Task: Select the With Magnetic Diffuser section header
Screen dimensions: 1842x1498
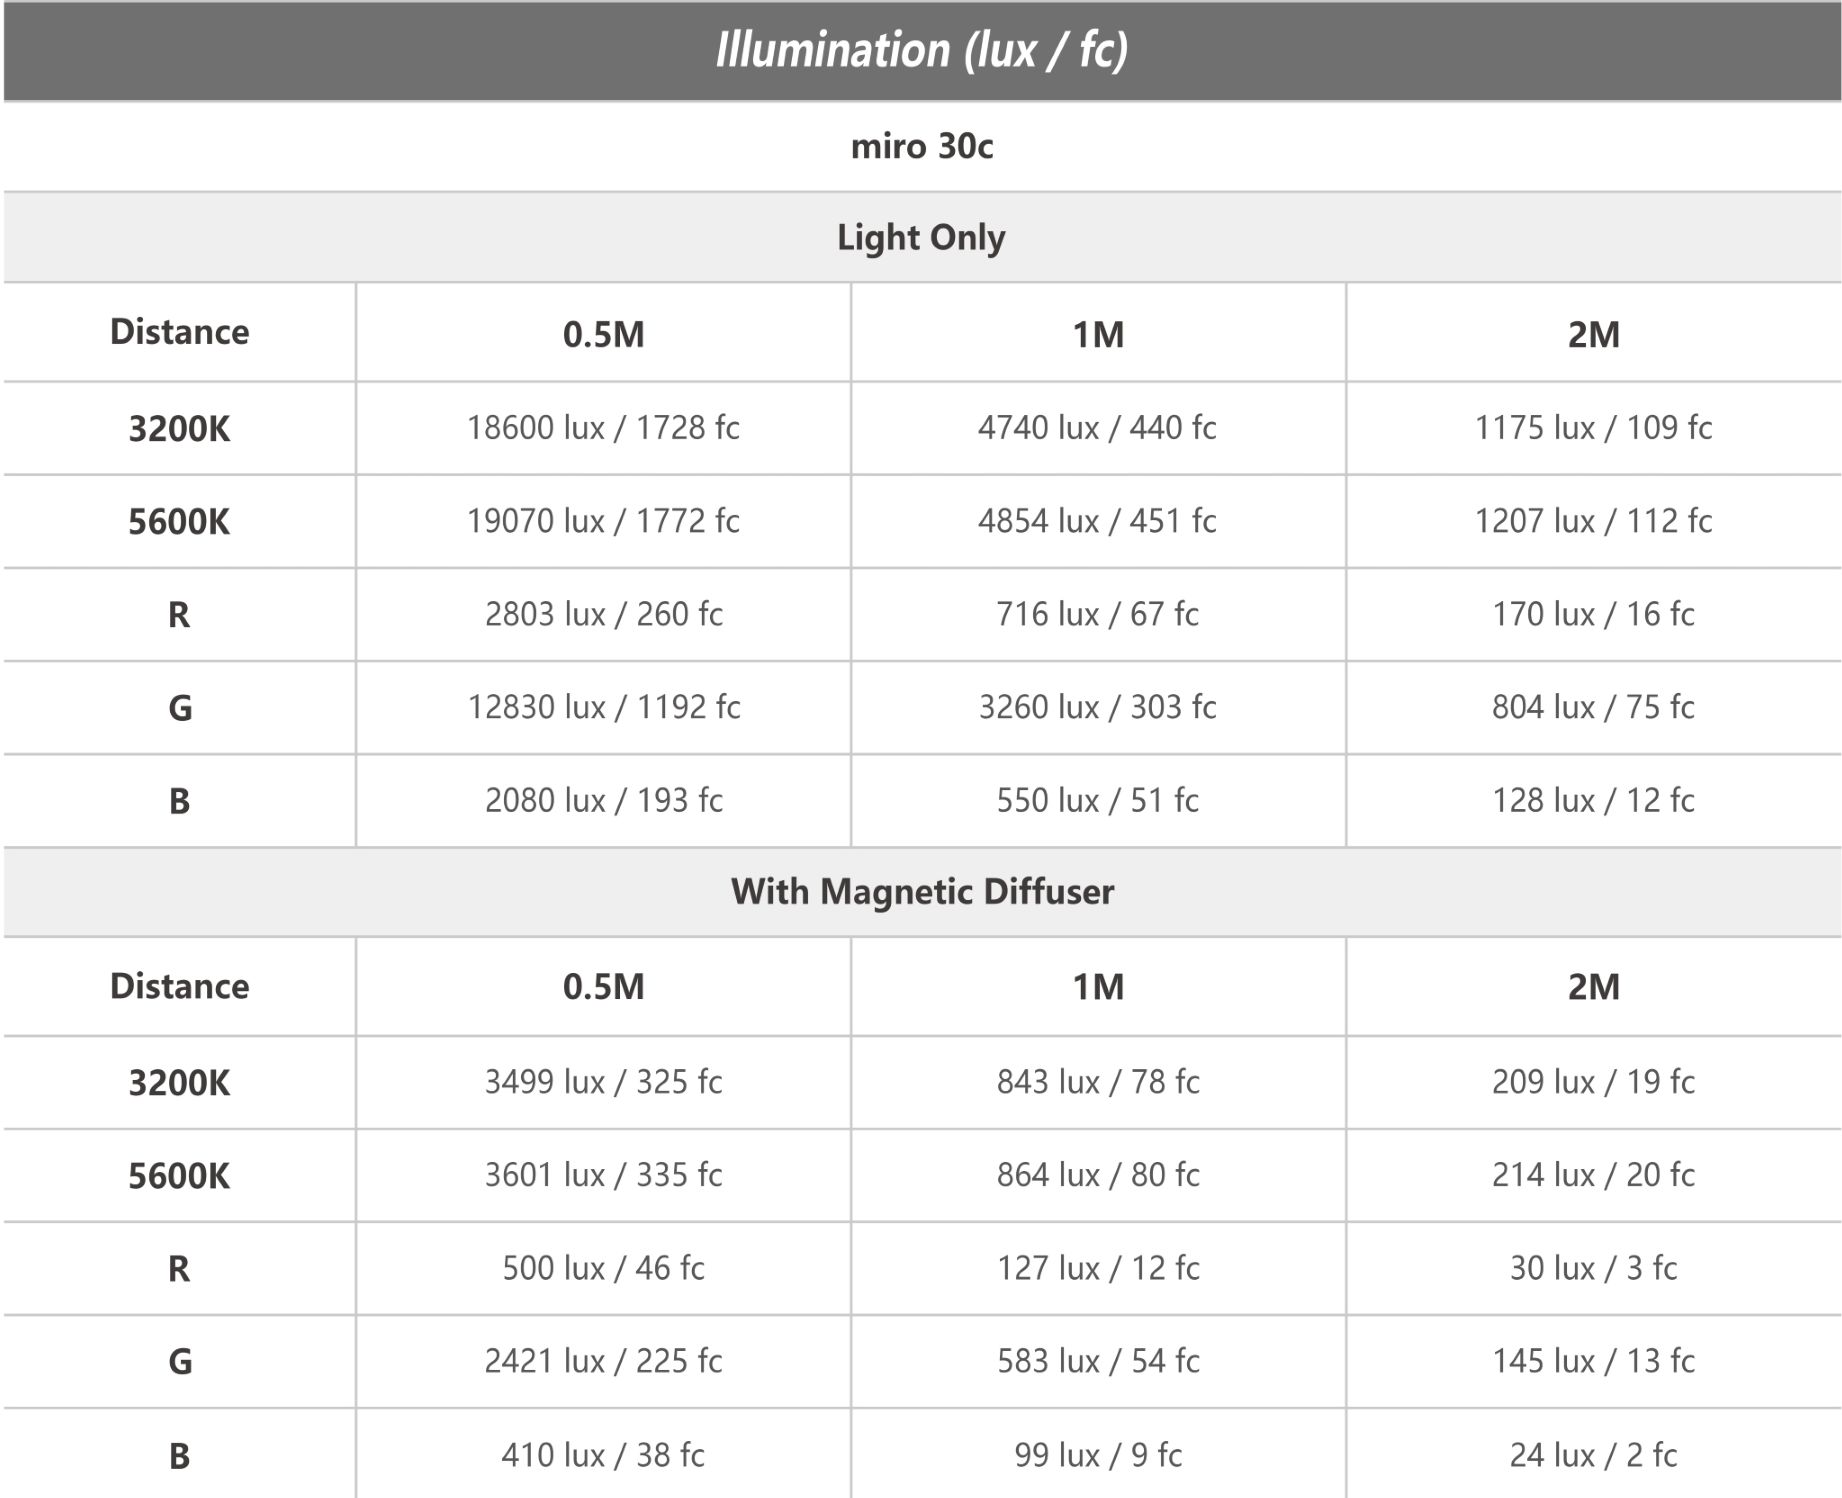Action: [x=921, y=891]
